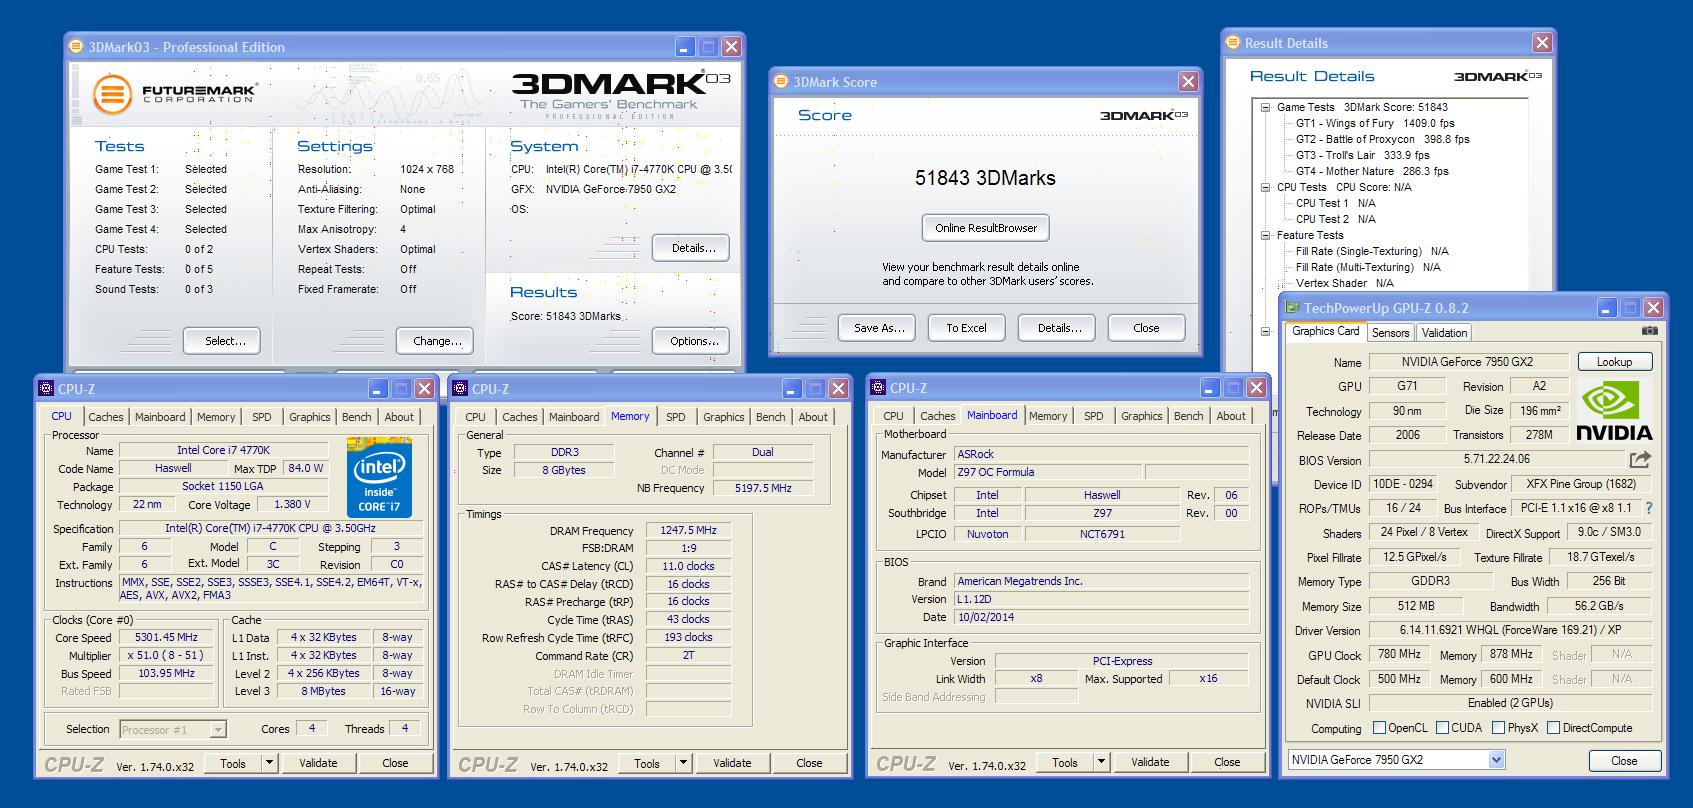Select 'Vertex Shader' tree row

point(1344,283)
